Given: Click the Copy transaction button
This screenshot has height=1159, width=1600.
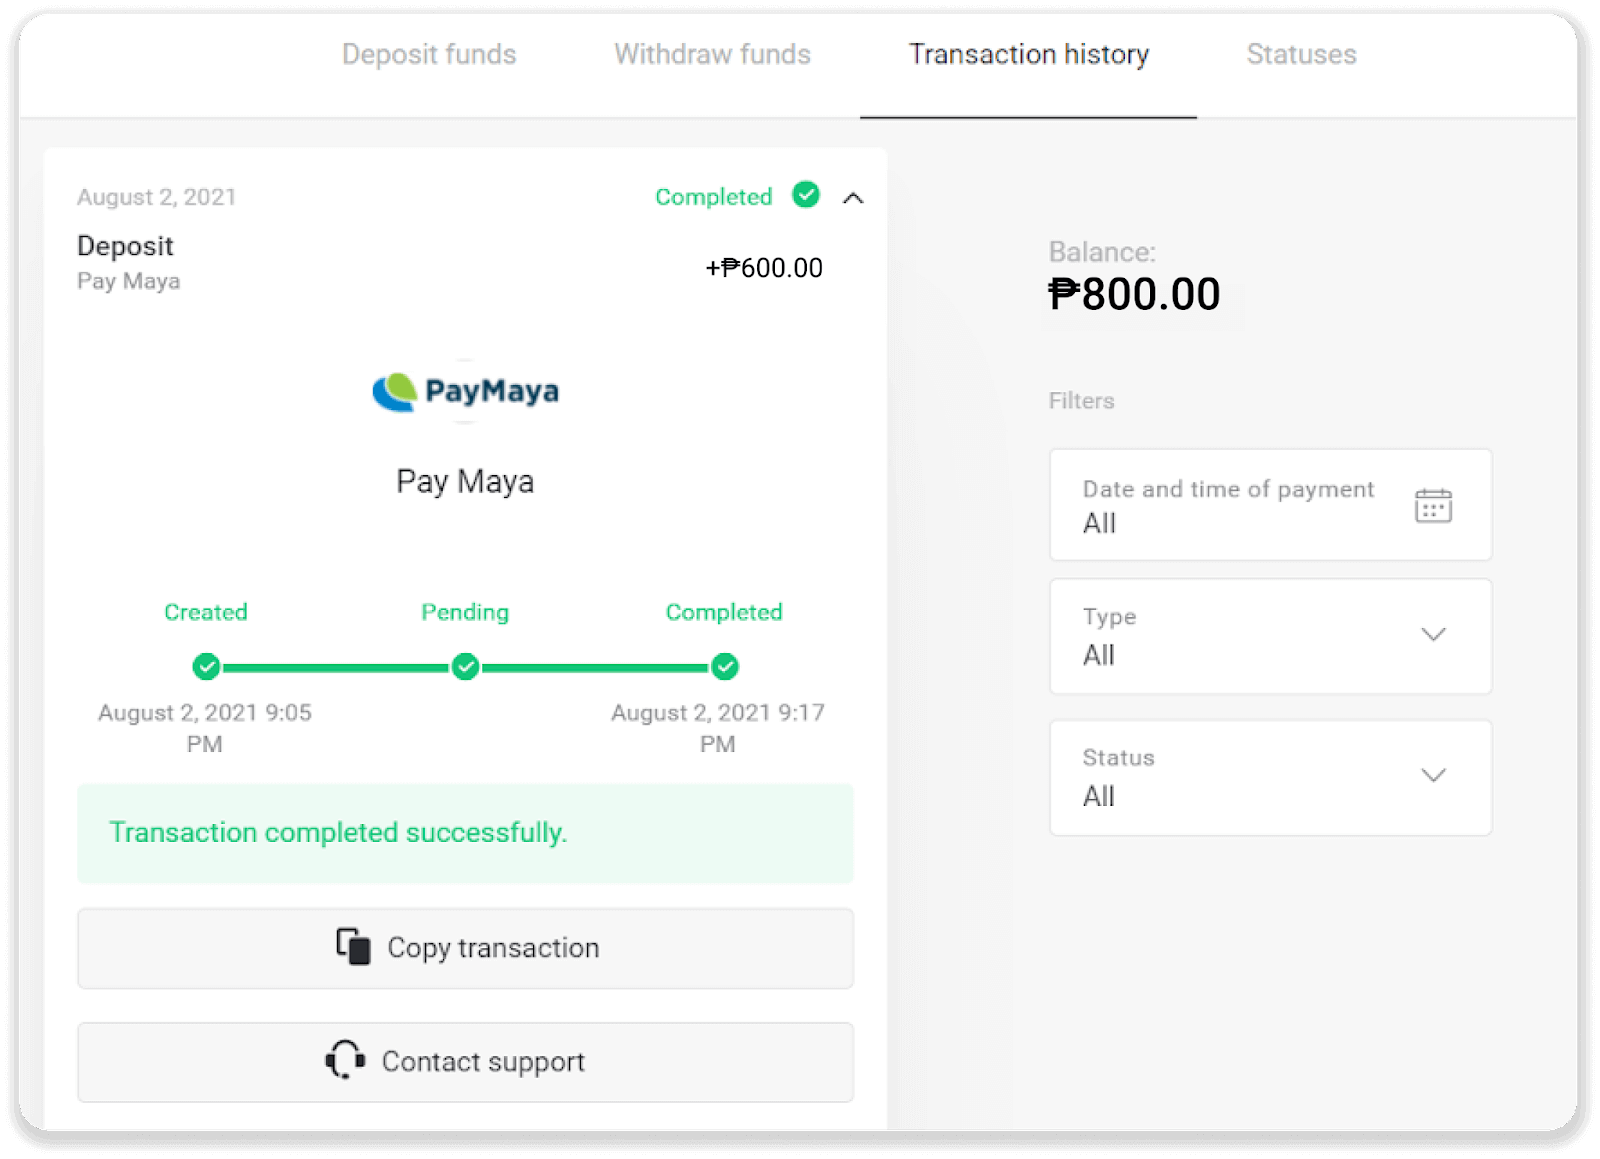Looking at the screenshot, I should (465, 948).
